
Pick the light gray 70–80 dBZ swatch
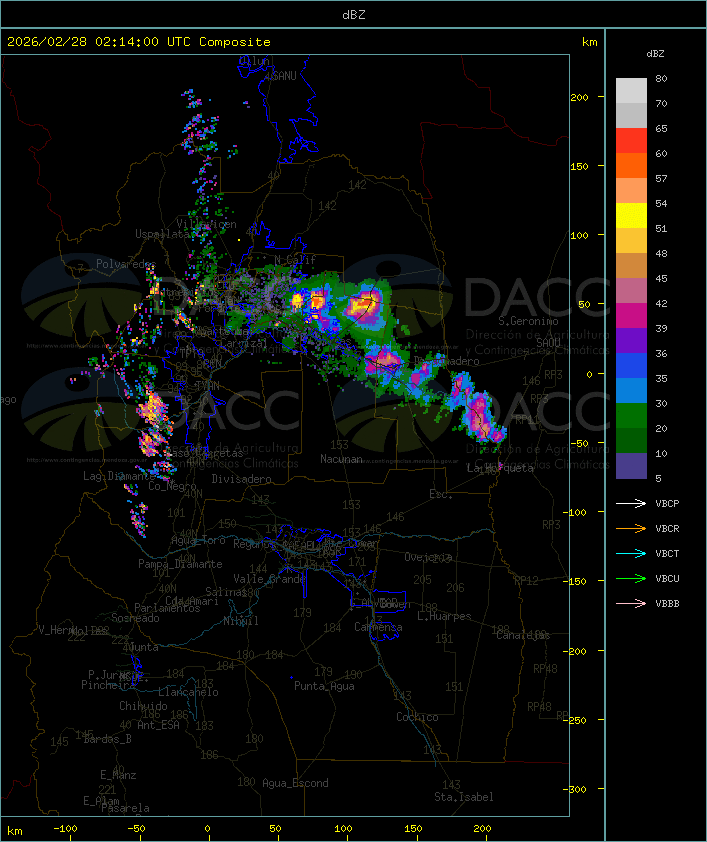point(631,90)
